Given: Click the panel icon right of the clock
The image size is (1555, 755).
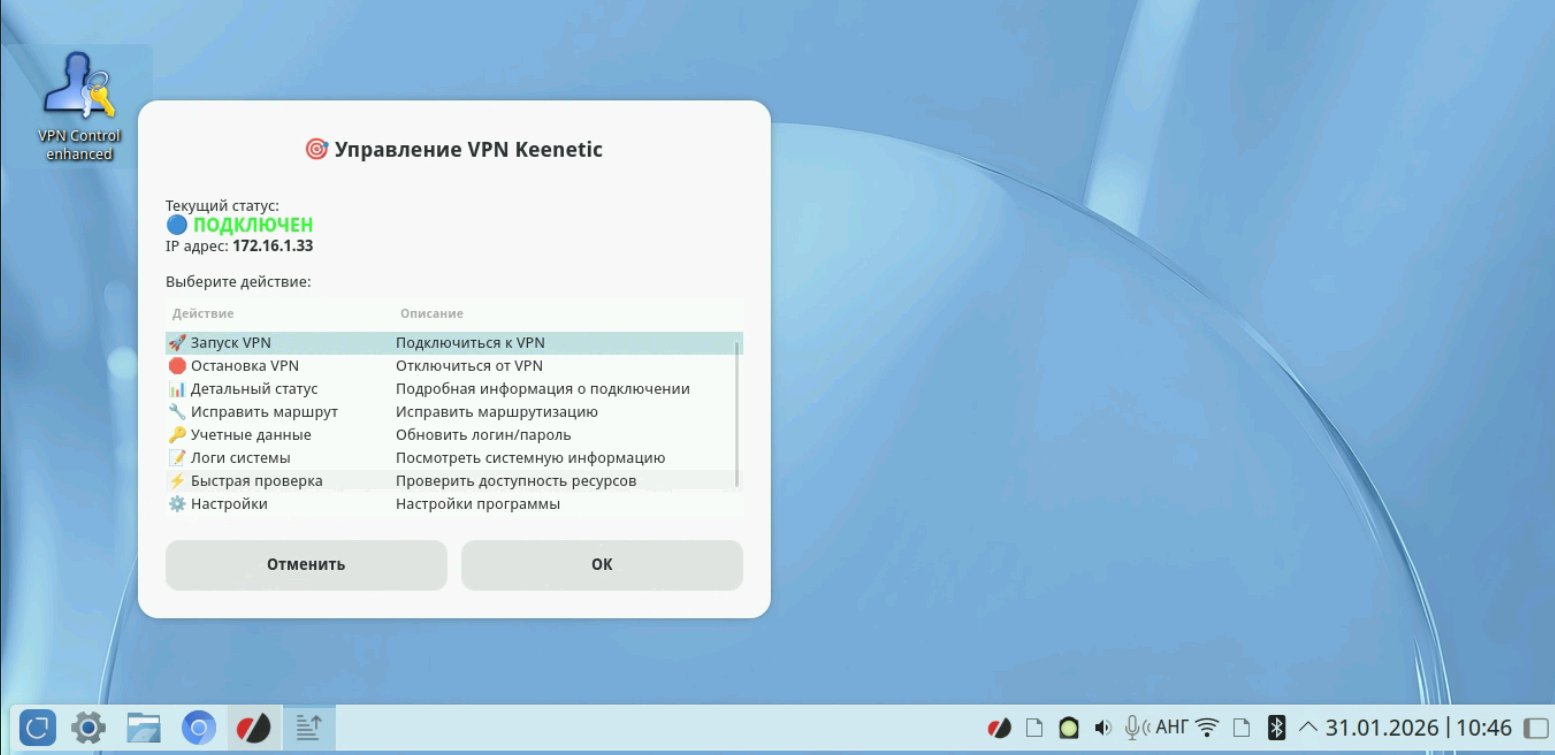Looking at the screenshot, I should click(1535, 728).
